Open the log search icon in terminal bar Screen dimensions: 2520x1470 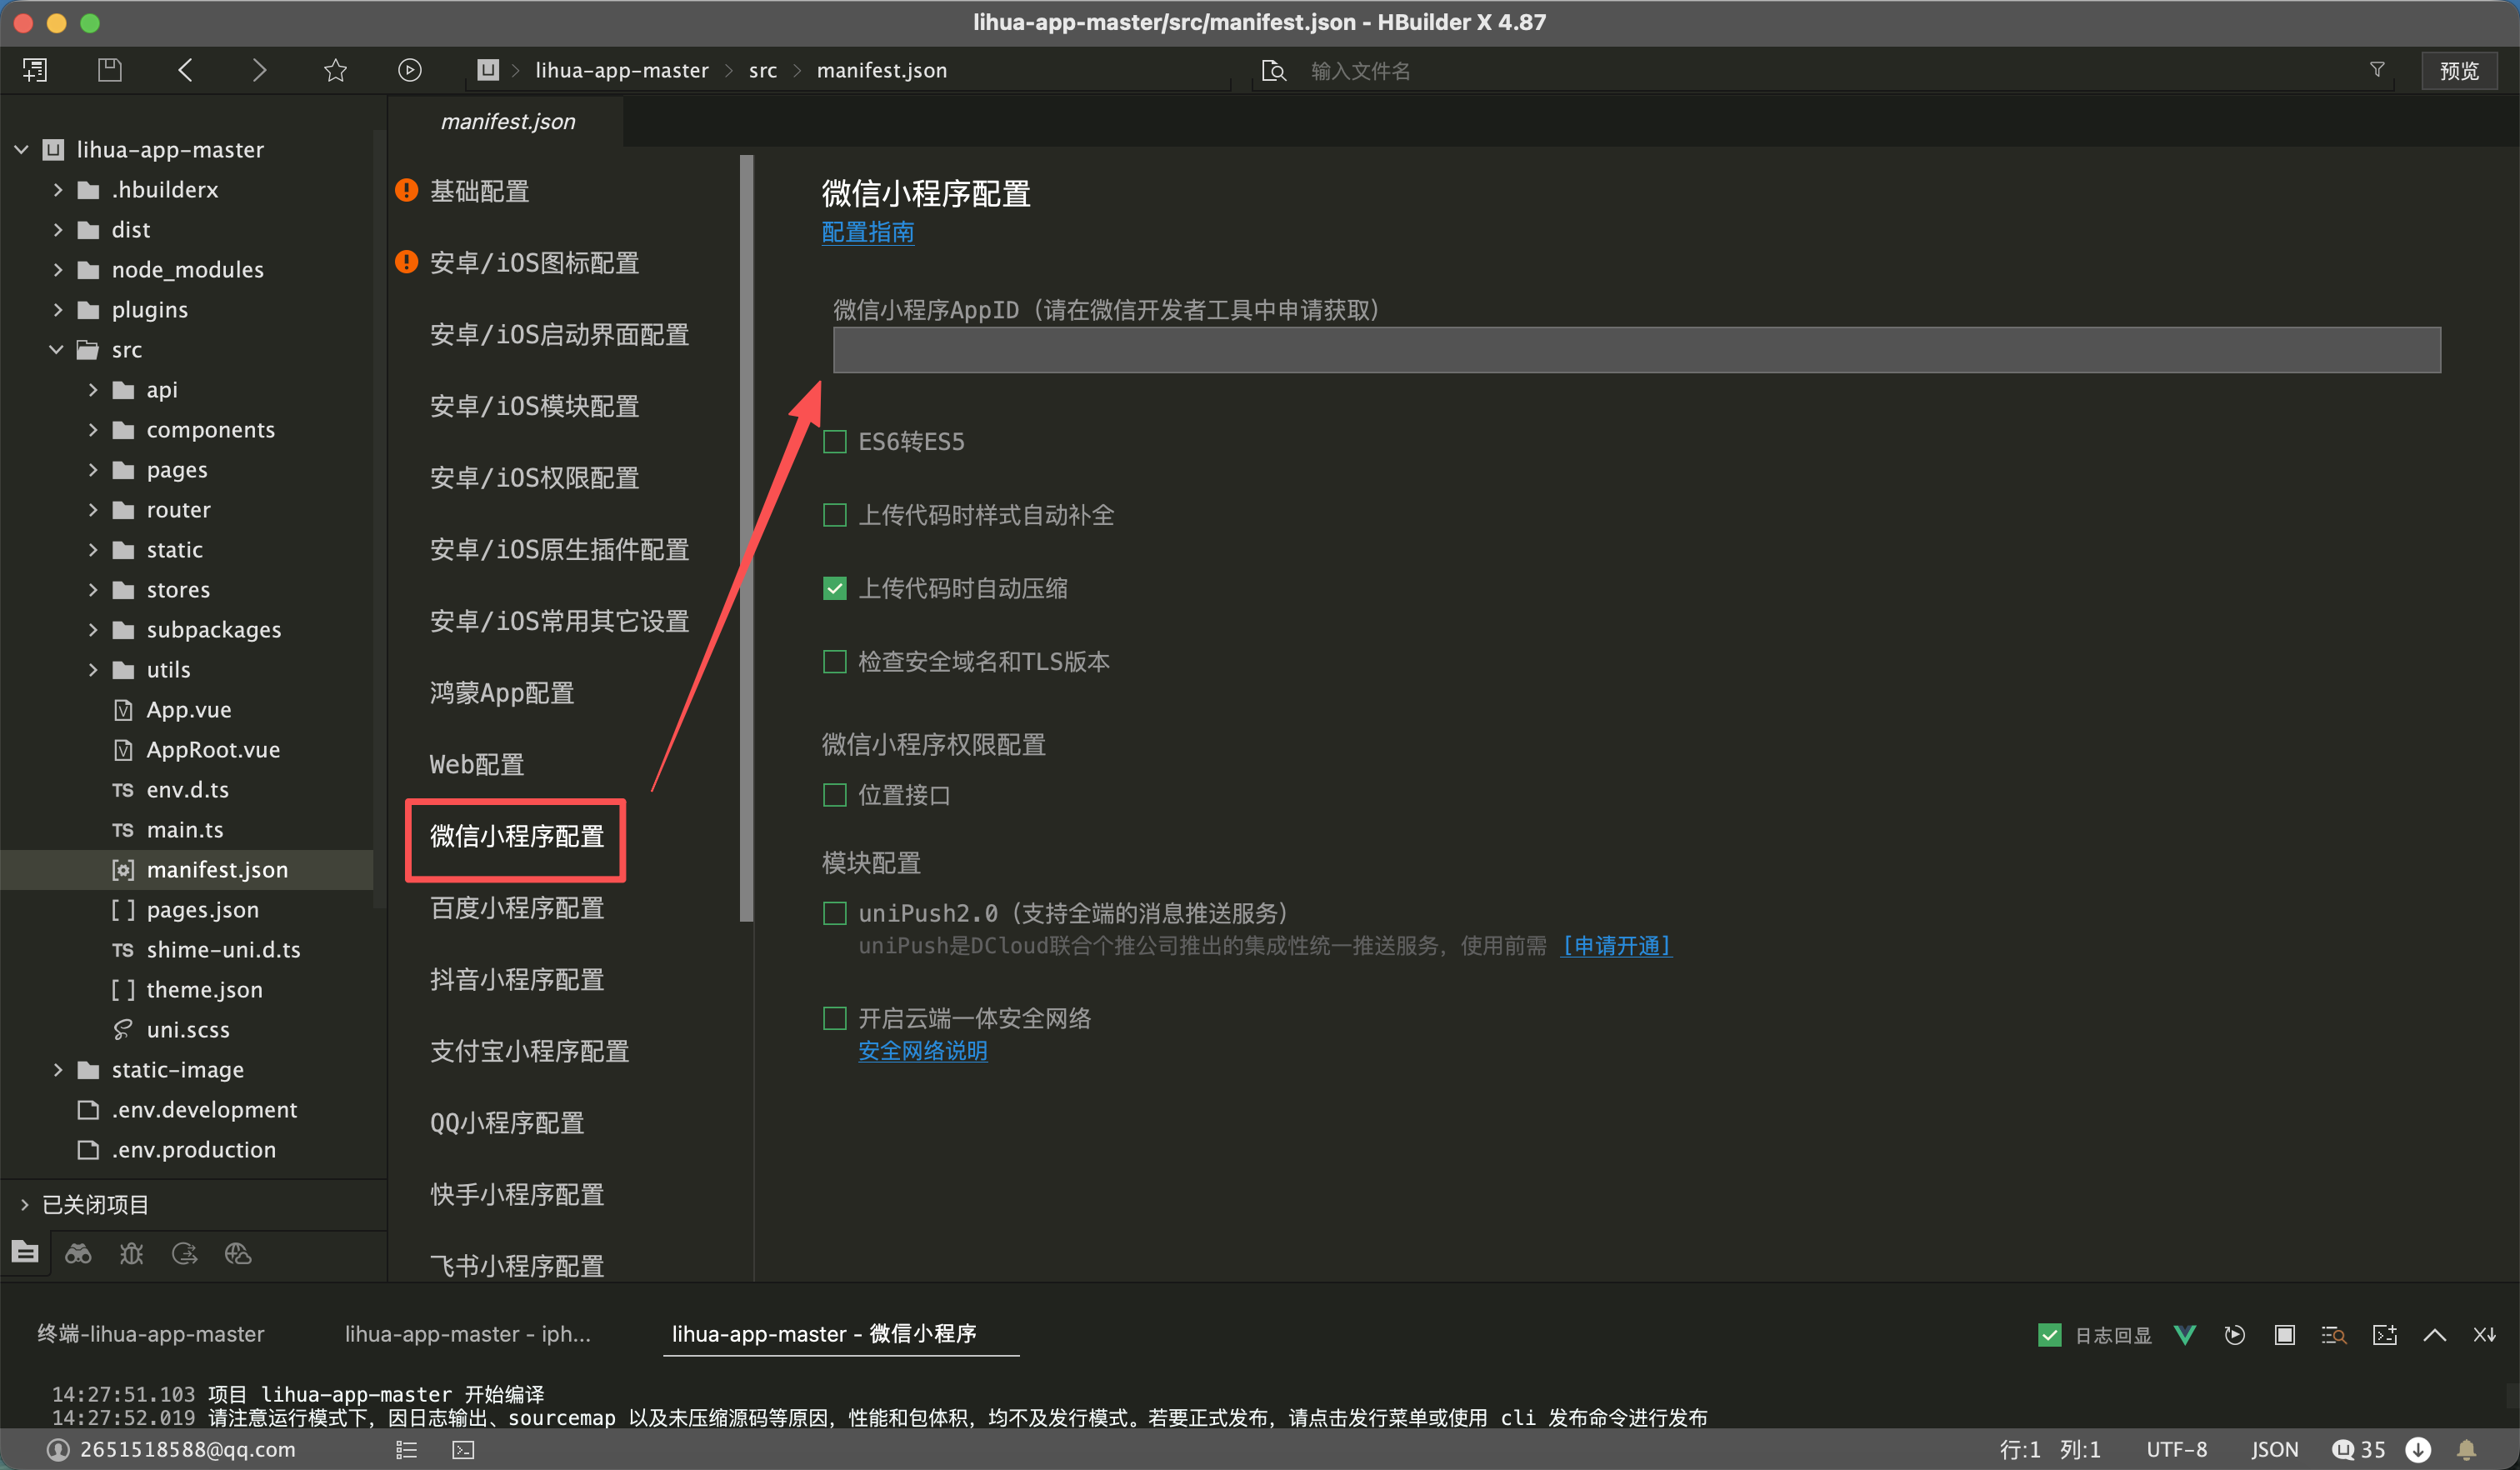point(2334,1334)
